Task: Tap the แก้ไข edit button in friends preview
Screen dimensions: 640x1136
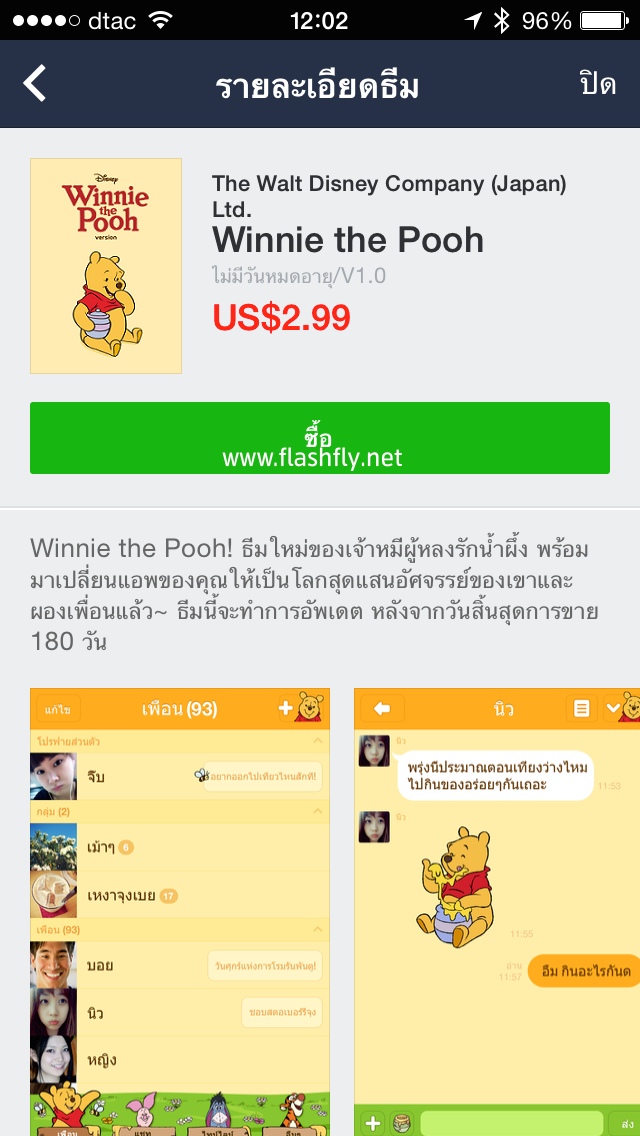Action: click(58, 709)
